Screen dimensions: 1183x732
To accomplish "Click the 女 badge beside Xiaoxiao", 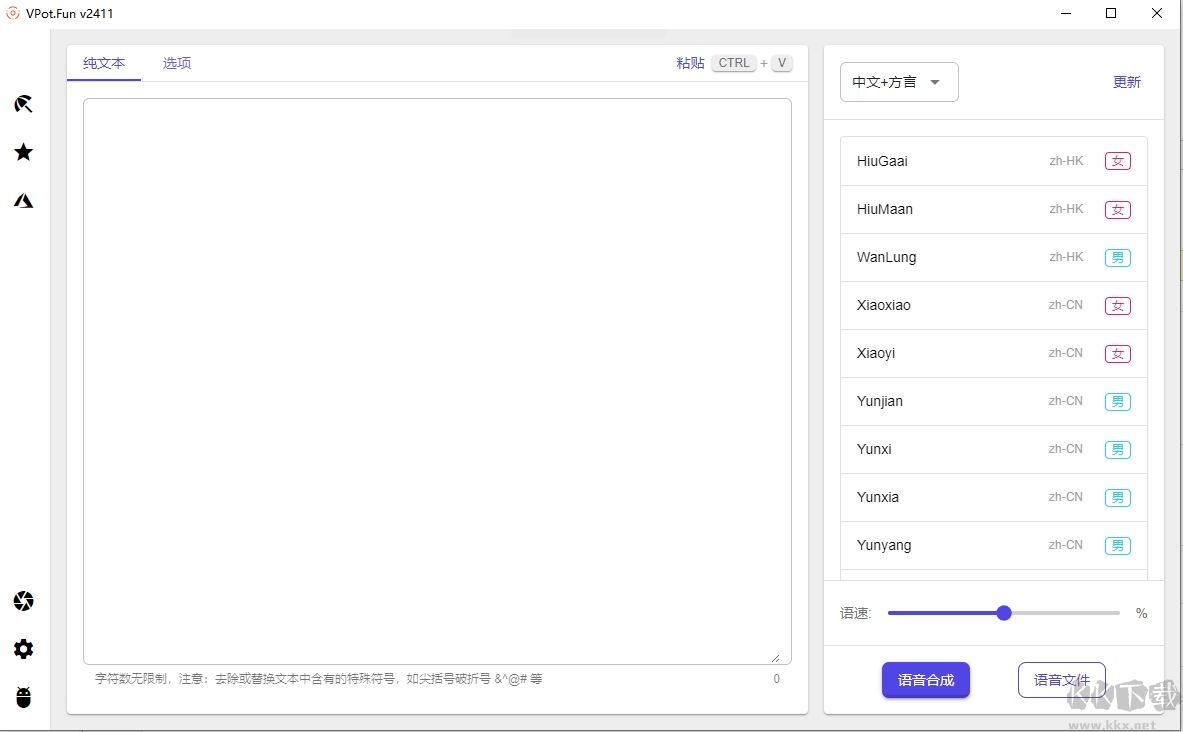I will (1117, 305).
